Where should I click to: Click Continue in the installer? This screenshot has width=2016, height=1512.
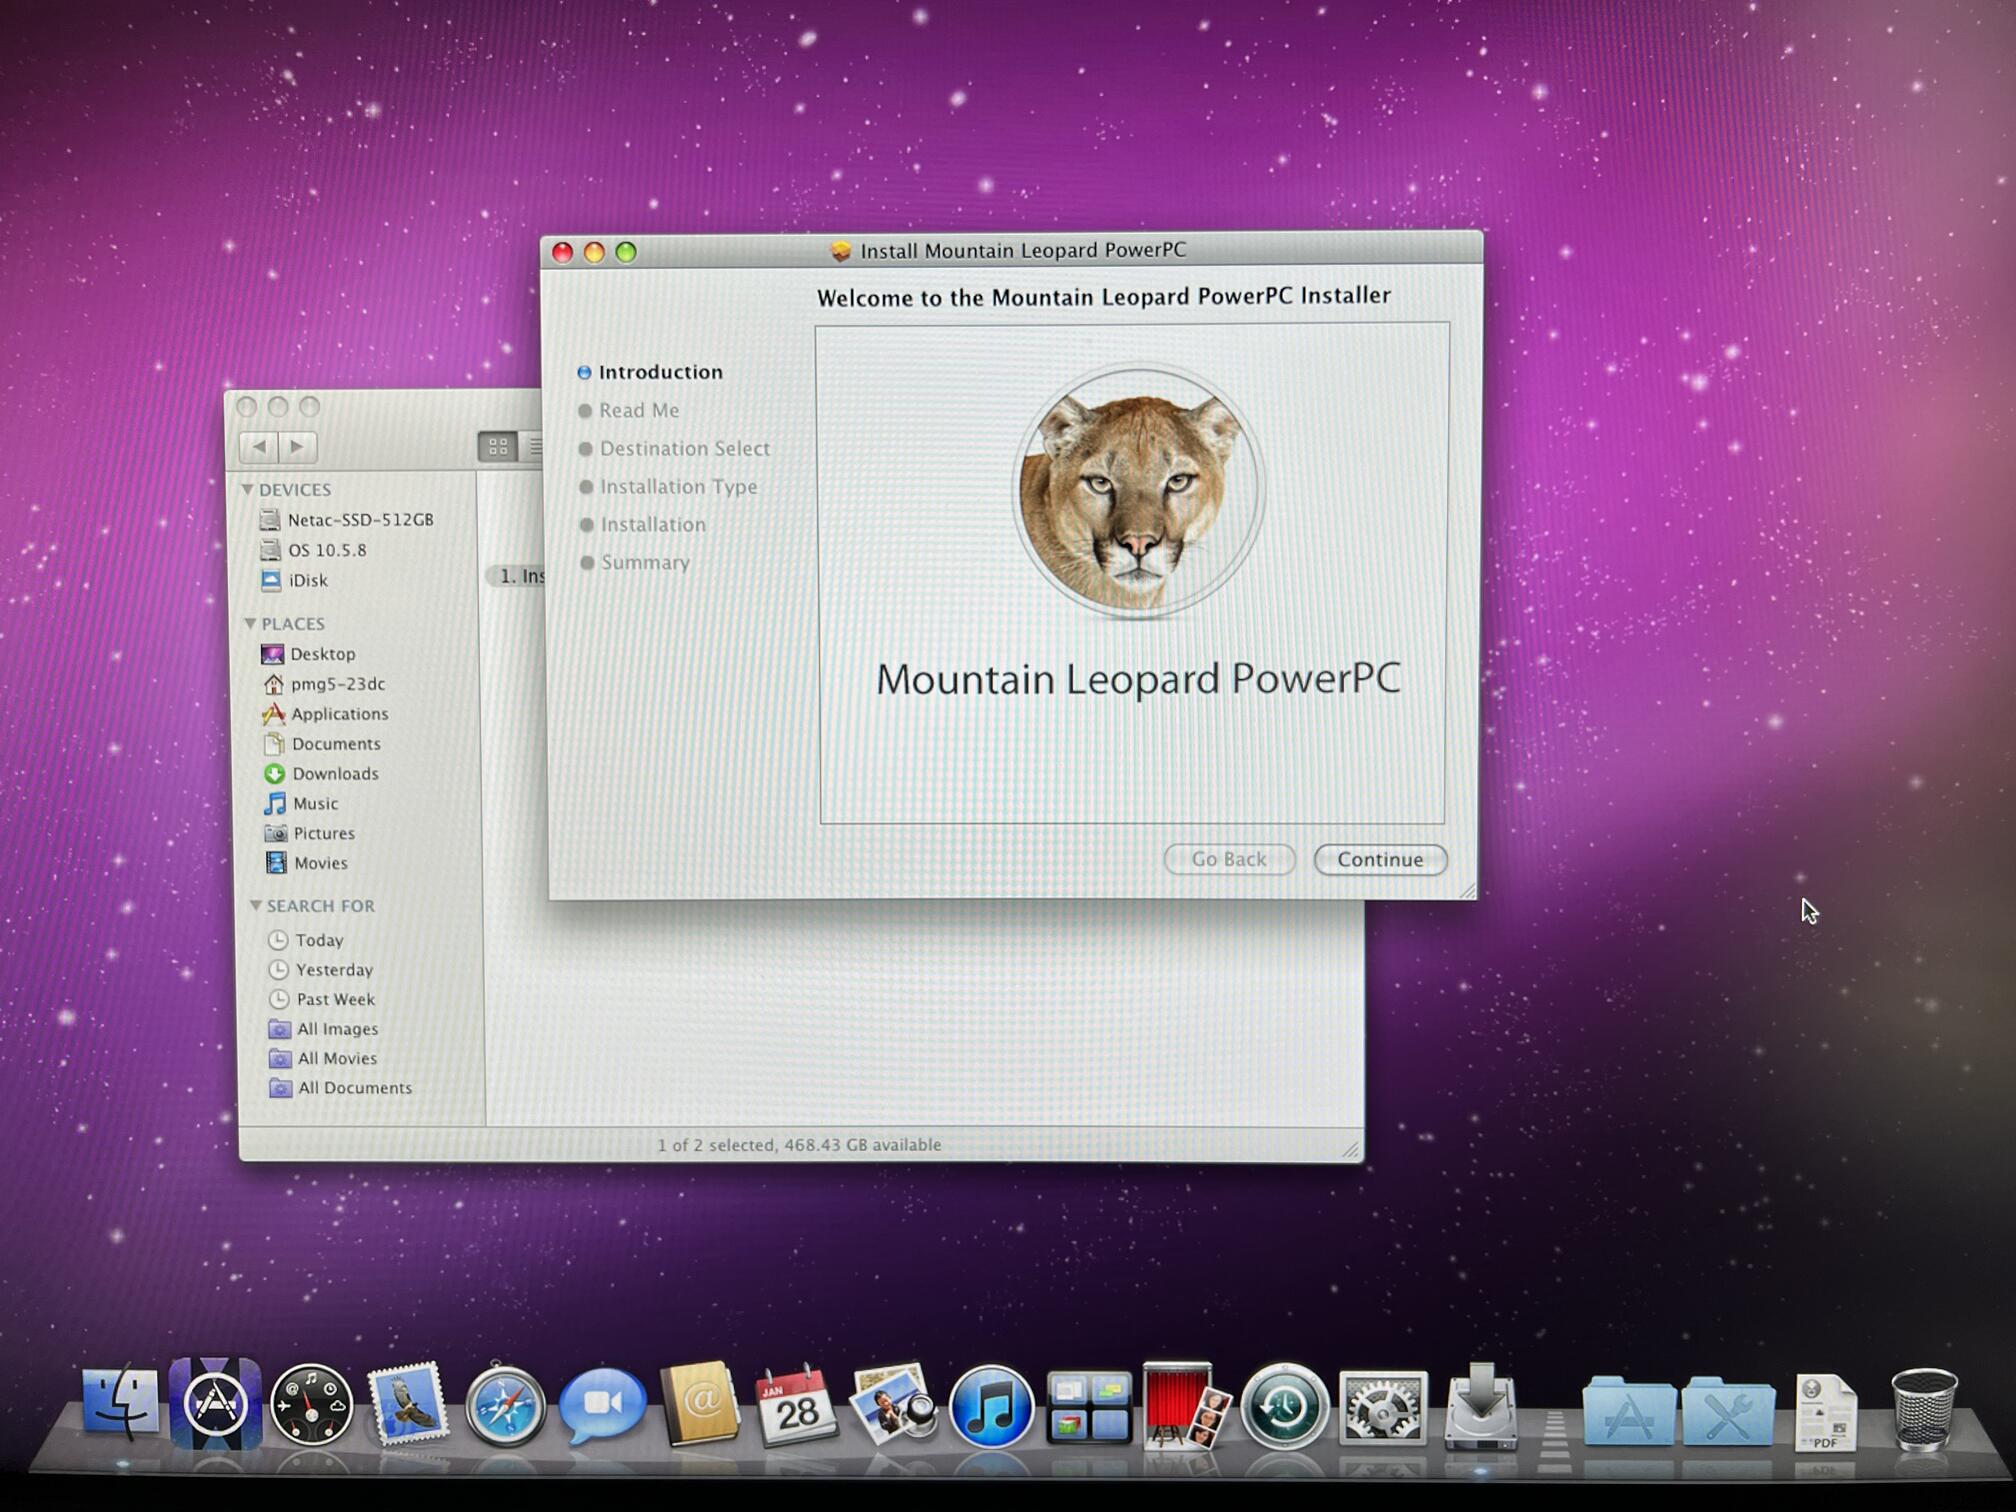(x=1380, y=859)
